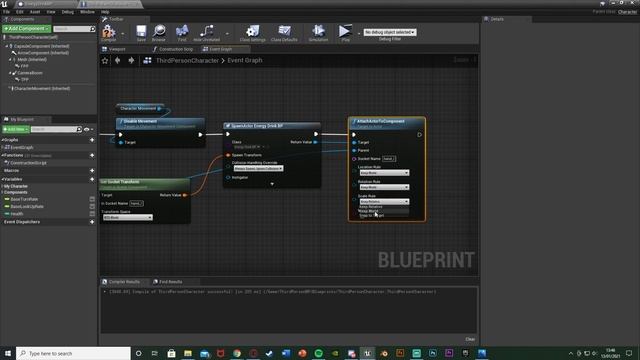Click the Simulation toolbar icon
This screenshot has height=360, width=640.
(x=318, y=31)
